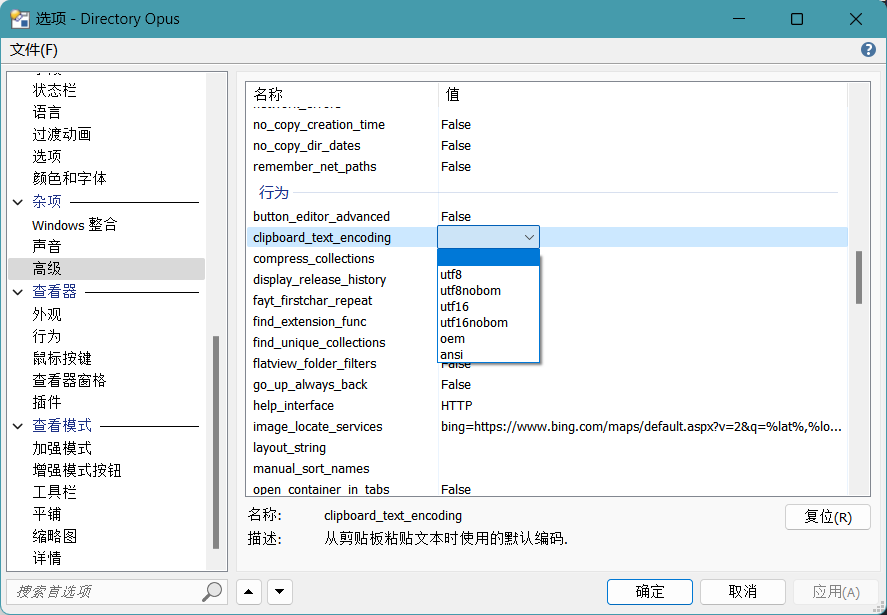The image size is (887, 615).
Task: Click the blue help question mark icon
Action: click(868, 50)
